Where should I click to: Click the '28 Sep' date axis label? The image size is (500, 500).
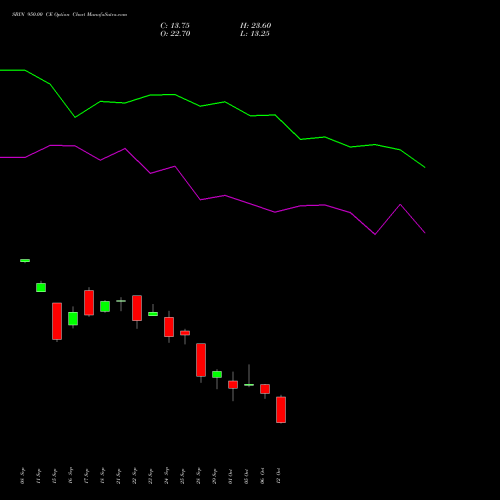coord(198,476)
